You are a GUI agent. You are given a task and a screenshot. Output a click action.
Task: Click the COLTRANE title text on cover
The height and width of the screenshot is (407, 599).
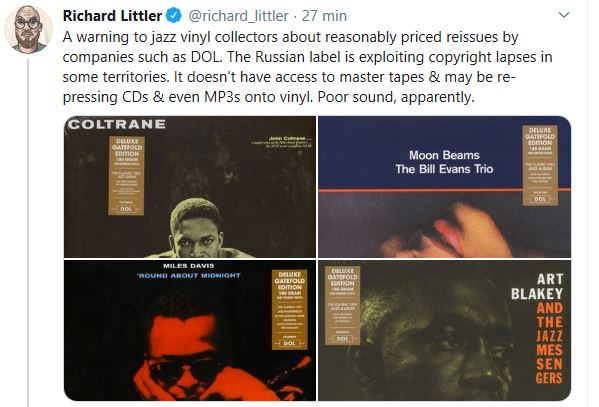(x=117, y=124)
